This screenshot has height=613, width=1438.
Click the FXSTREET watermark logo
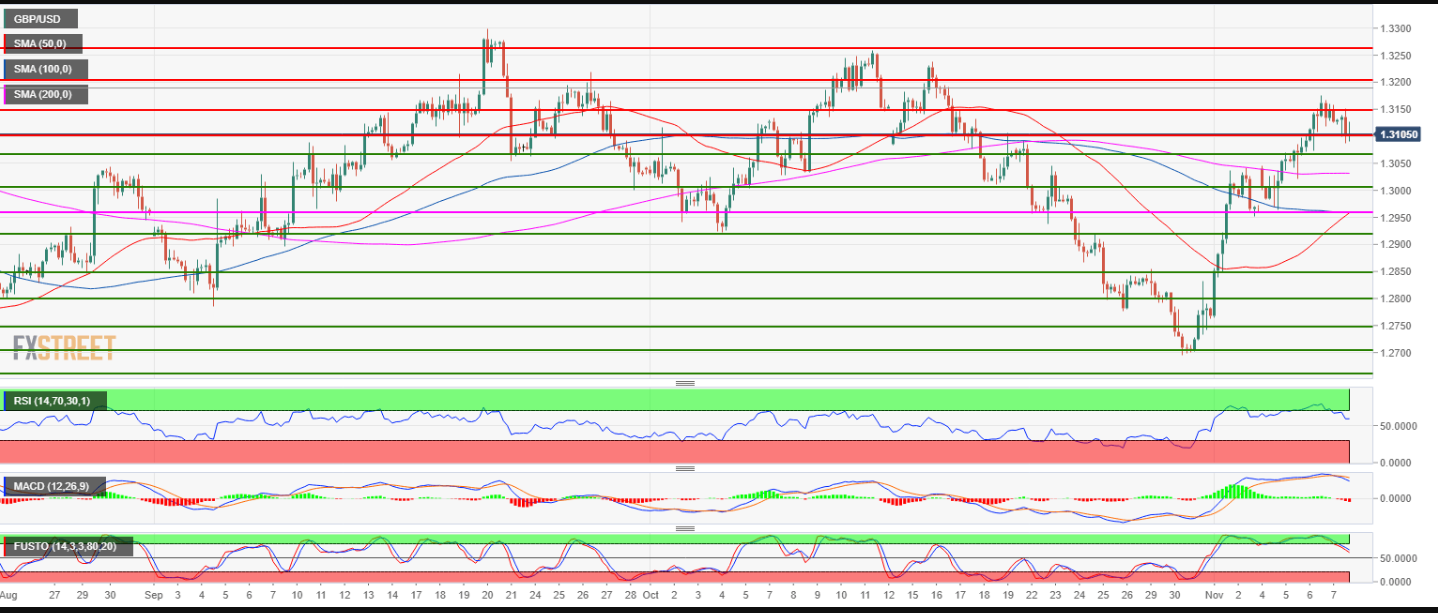click(x=64, y=348)
